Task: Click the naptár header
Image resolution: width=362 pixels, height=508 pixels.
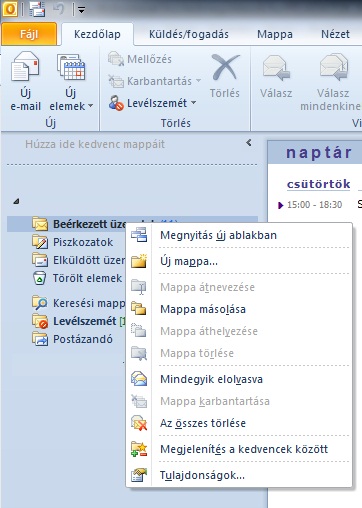Action: 319,152
